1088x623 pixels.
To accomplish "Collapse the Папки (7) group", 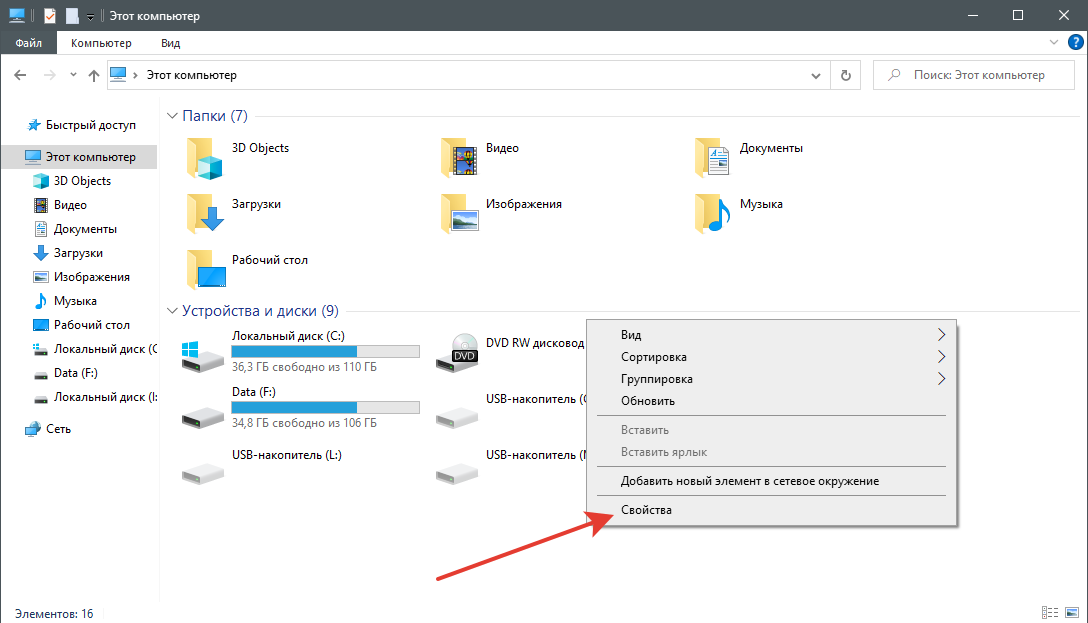I will (x=173, y=116).
